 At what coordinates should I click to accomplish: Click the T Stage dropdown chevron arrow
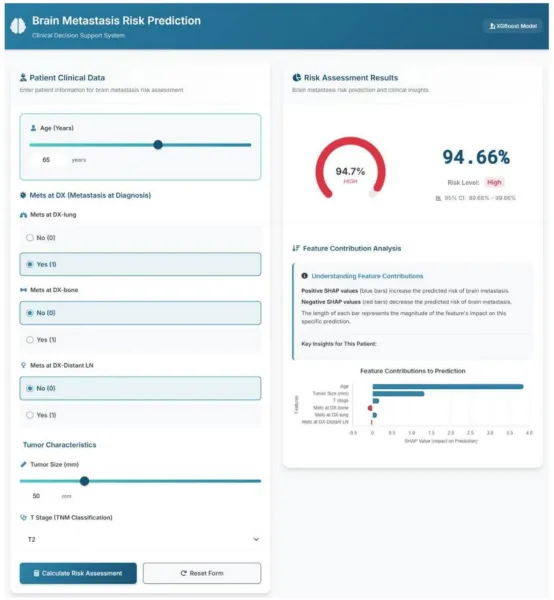pos(256,539)
